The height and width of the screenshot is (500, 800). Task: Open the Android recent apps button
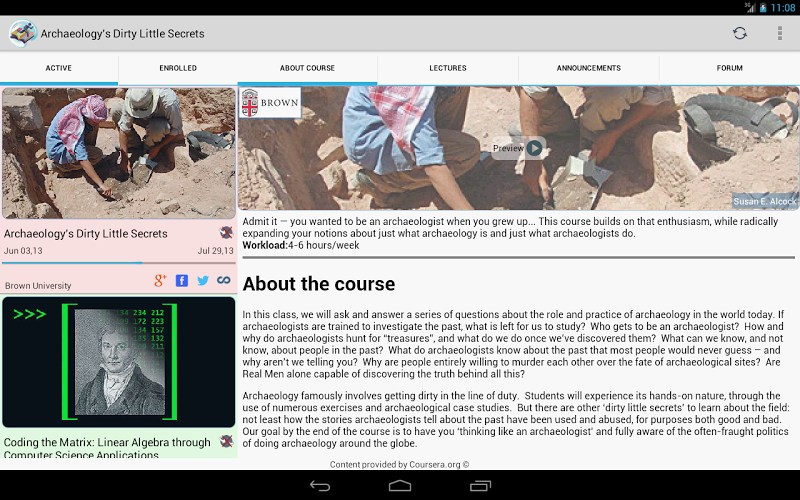tap(480, 486)
